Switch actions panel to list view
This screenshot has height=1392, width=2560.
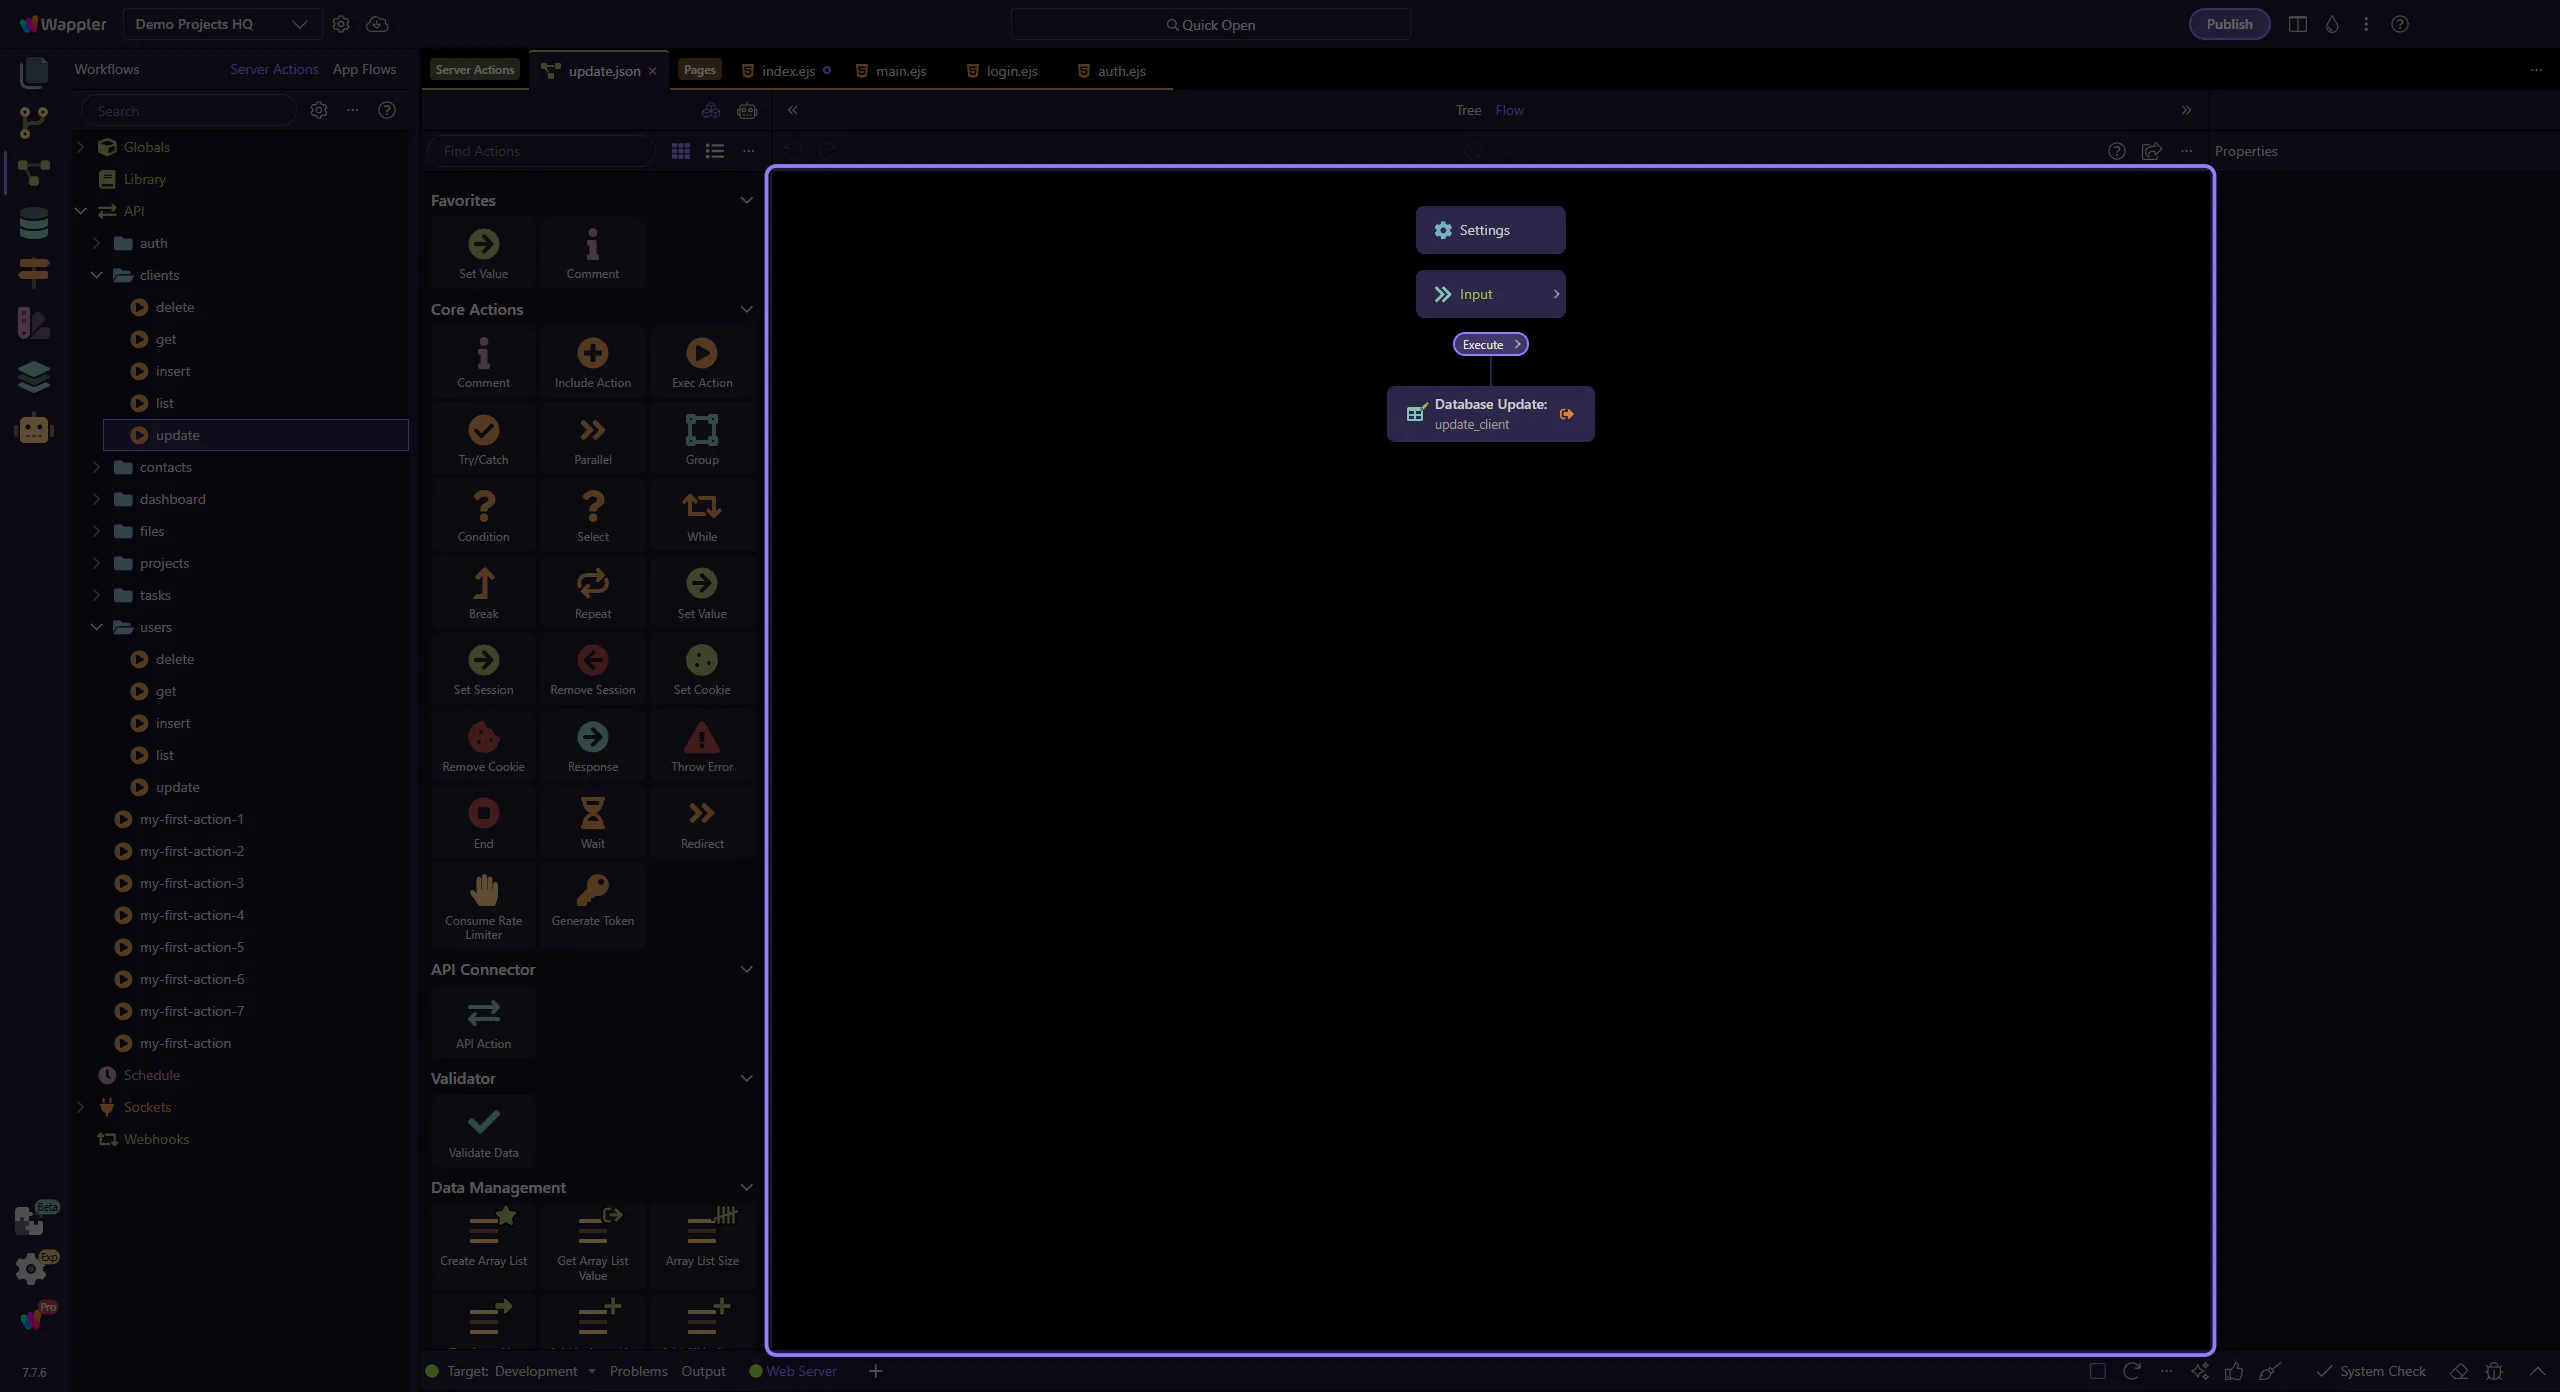click(x=714, y=151)
